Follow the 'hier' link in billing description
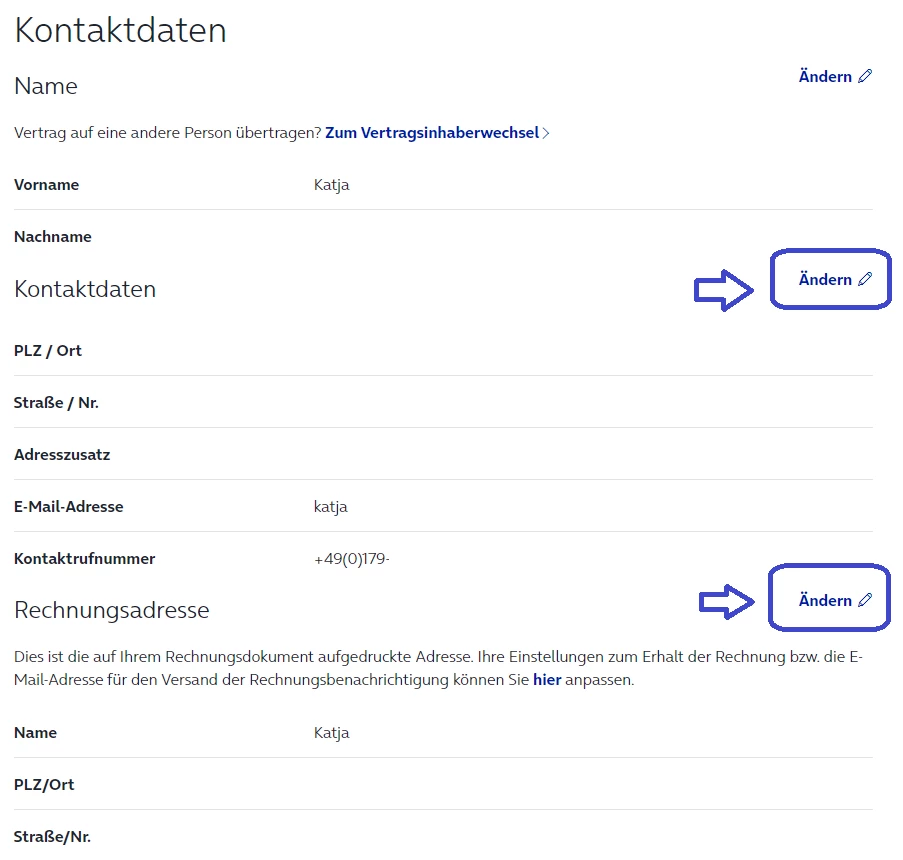 547,680
